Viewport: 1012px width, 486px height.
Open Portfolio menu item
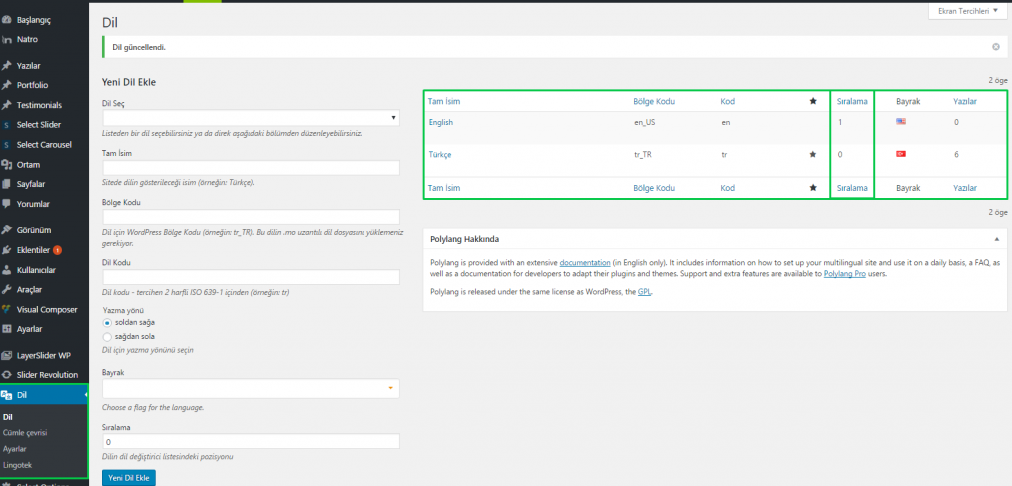coord(32,85)
